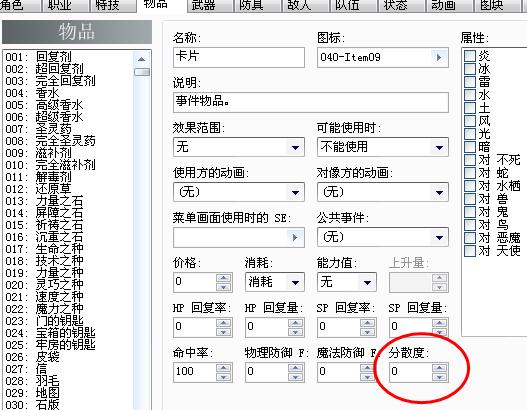The height and width of the screenshot is (410, 527).
Task: Increase SP 回复量 with up arrow
Action: [x=439, y=323]
